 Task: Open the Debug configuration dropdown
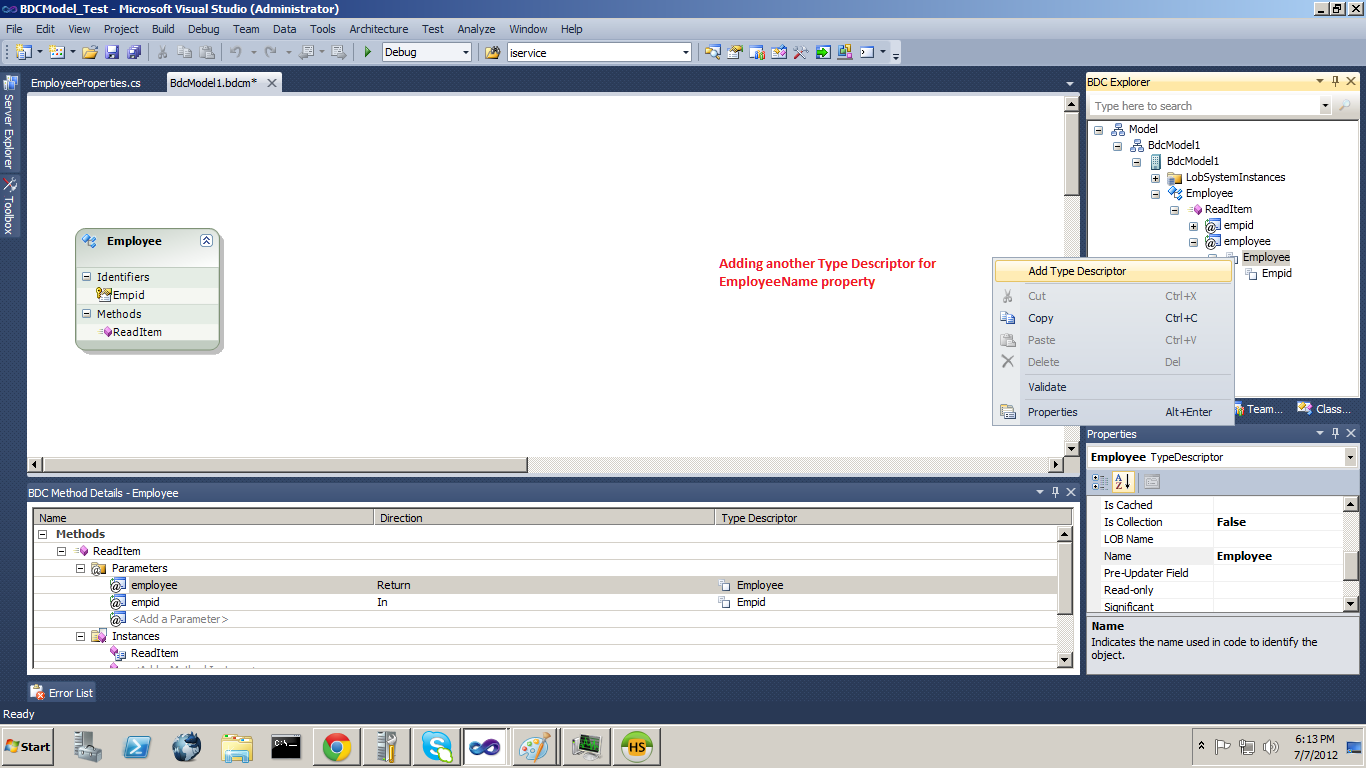click(464, 52)
